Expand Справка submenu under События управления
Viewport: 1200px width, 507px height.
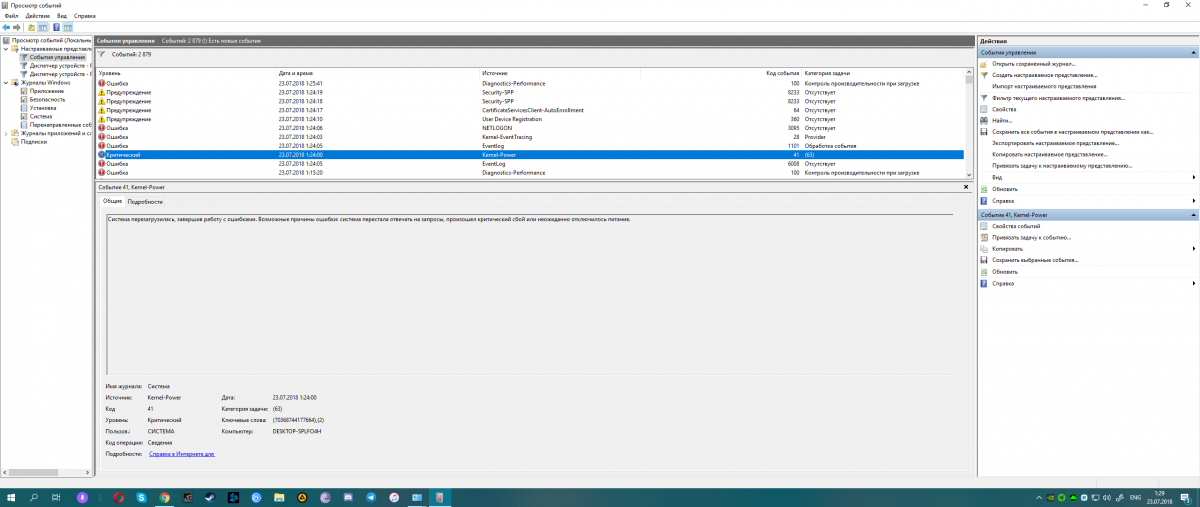[1194, 200]
